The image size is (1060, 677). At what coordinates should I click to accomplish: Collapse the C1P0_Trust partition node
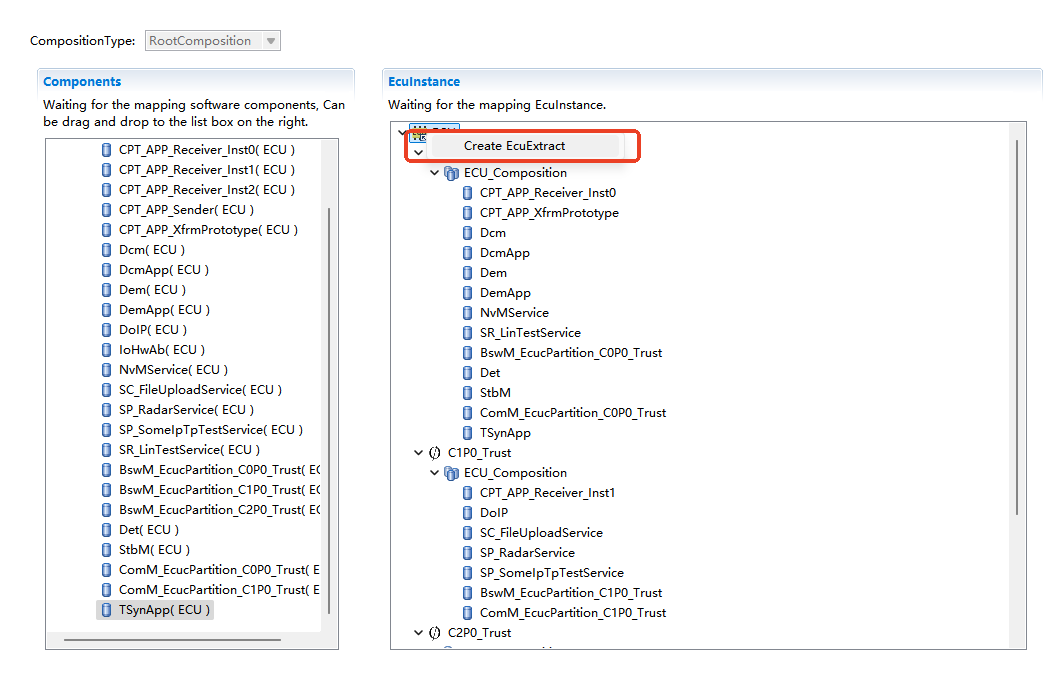point(419,453)
